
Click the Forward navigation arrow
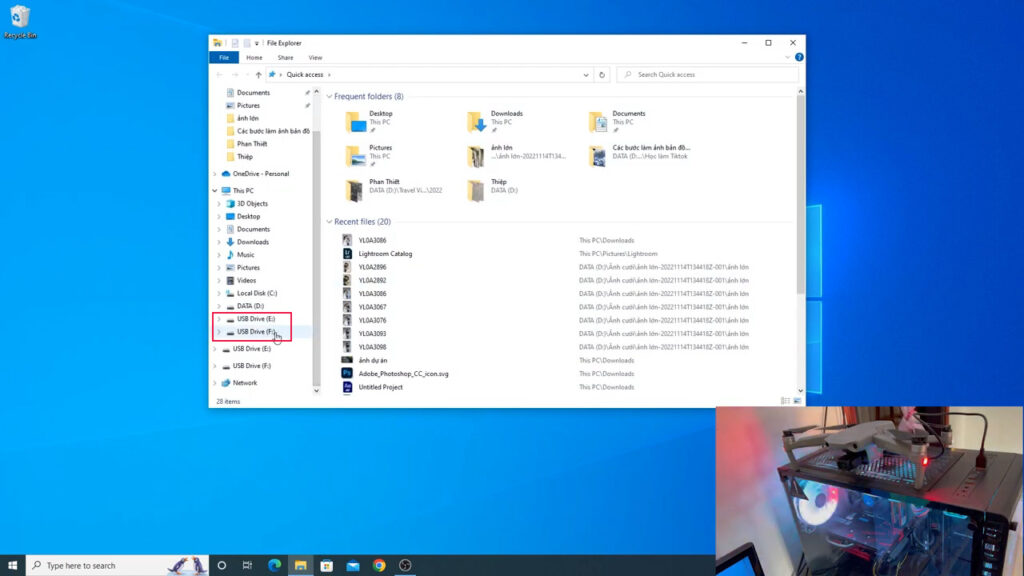234,74
